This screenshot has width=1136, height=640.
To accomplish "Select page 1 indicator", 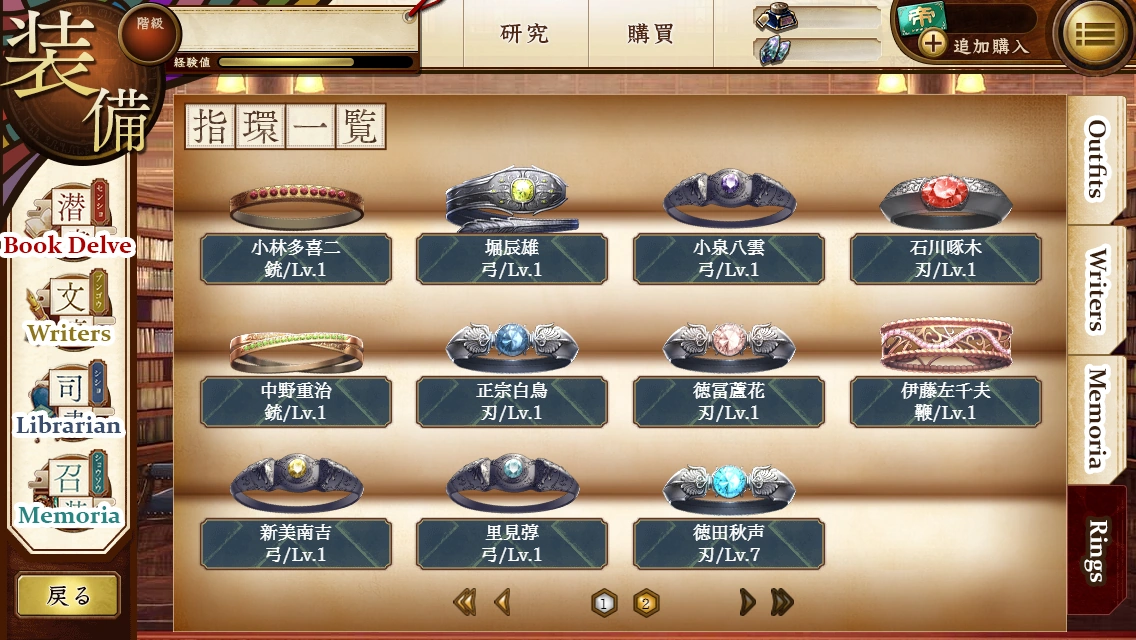I will click(x=604, y=603).
